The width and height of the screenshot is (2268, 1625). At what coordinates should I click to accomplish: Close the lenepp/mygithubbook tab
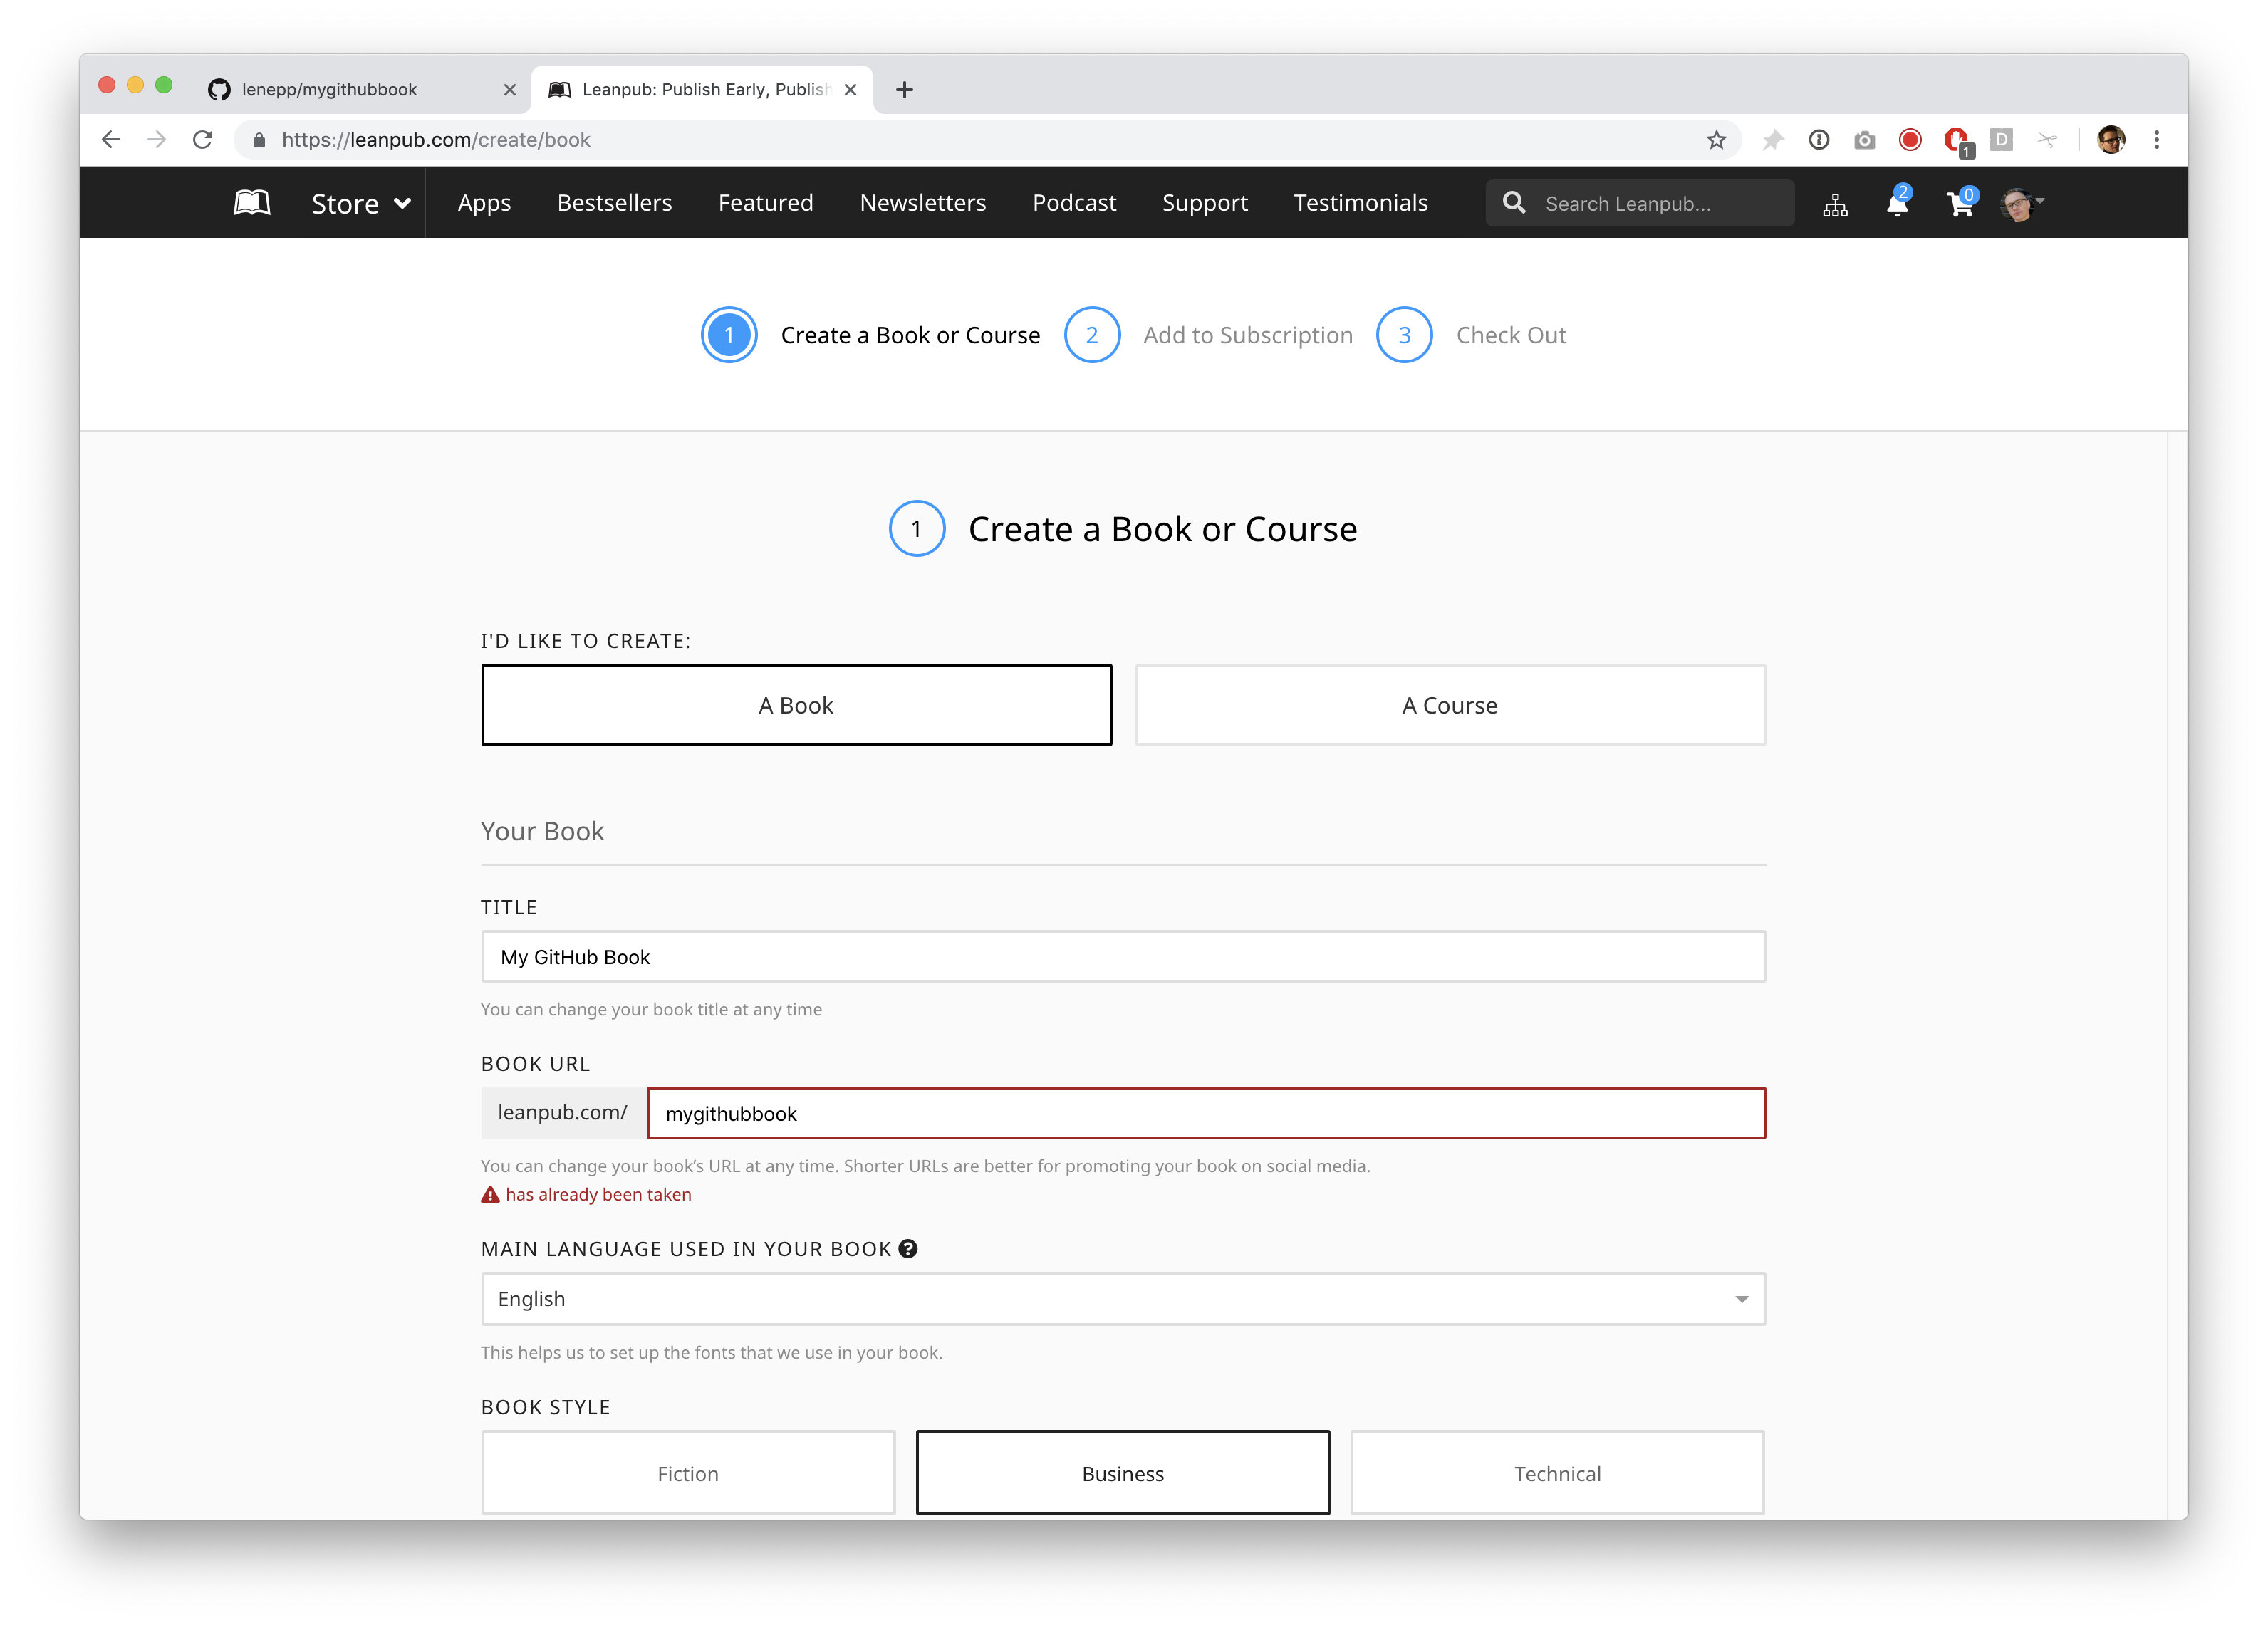[510, 90]
